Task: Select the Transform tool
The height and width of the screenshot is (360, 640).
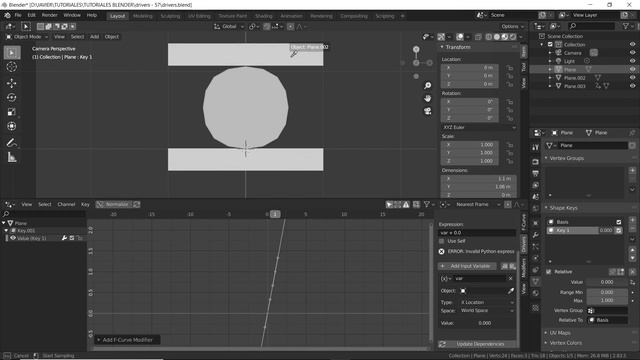Action: tap(12, 126)
